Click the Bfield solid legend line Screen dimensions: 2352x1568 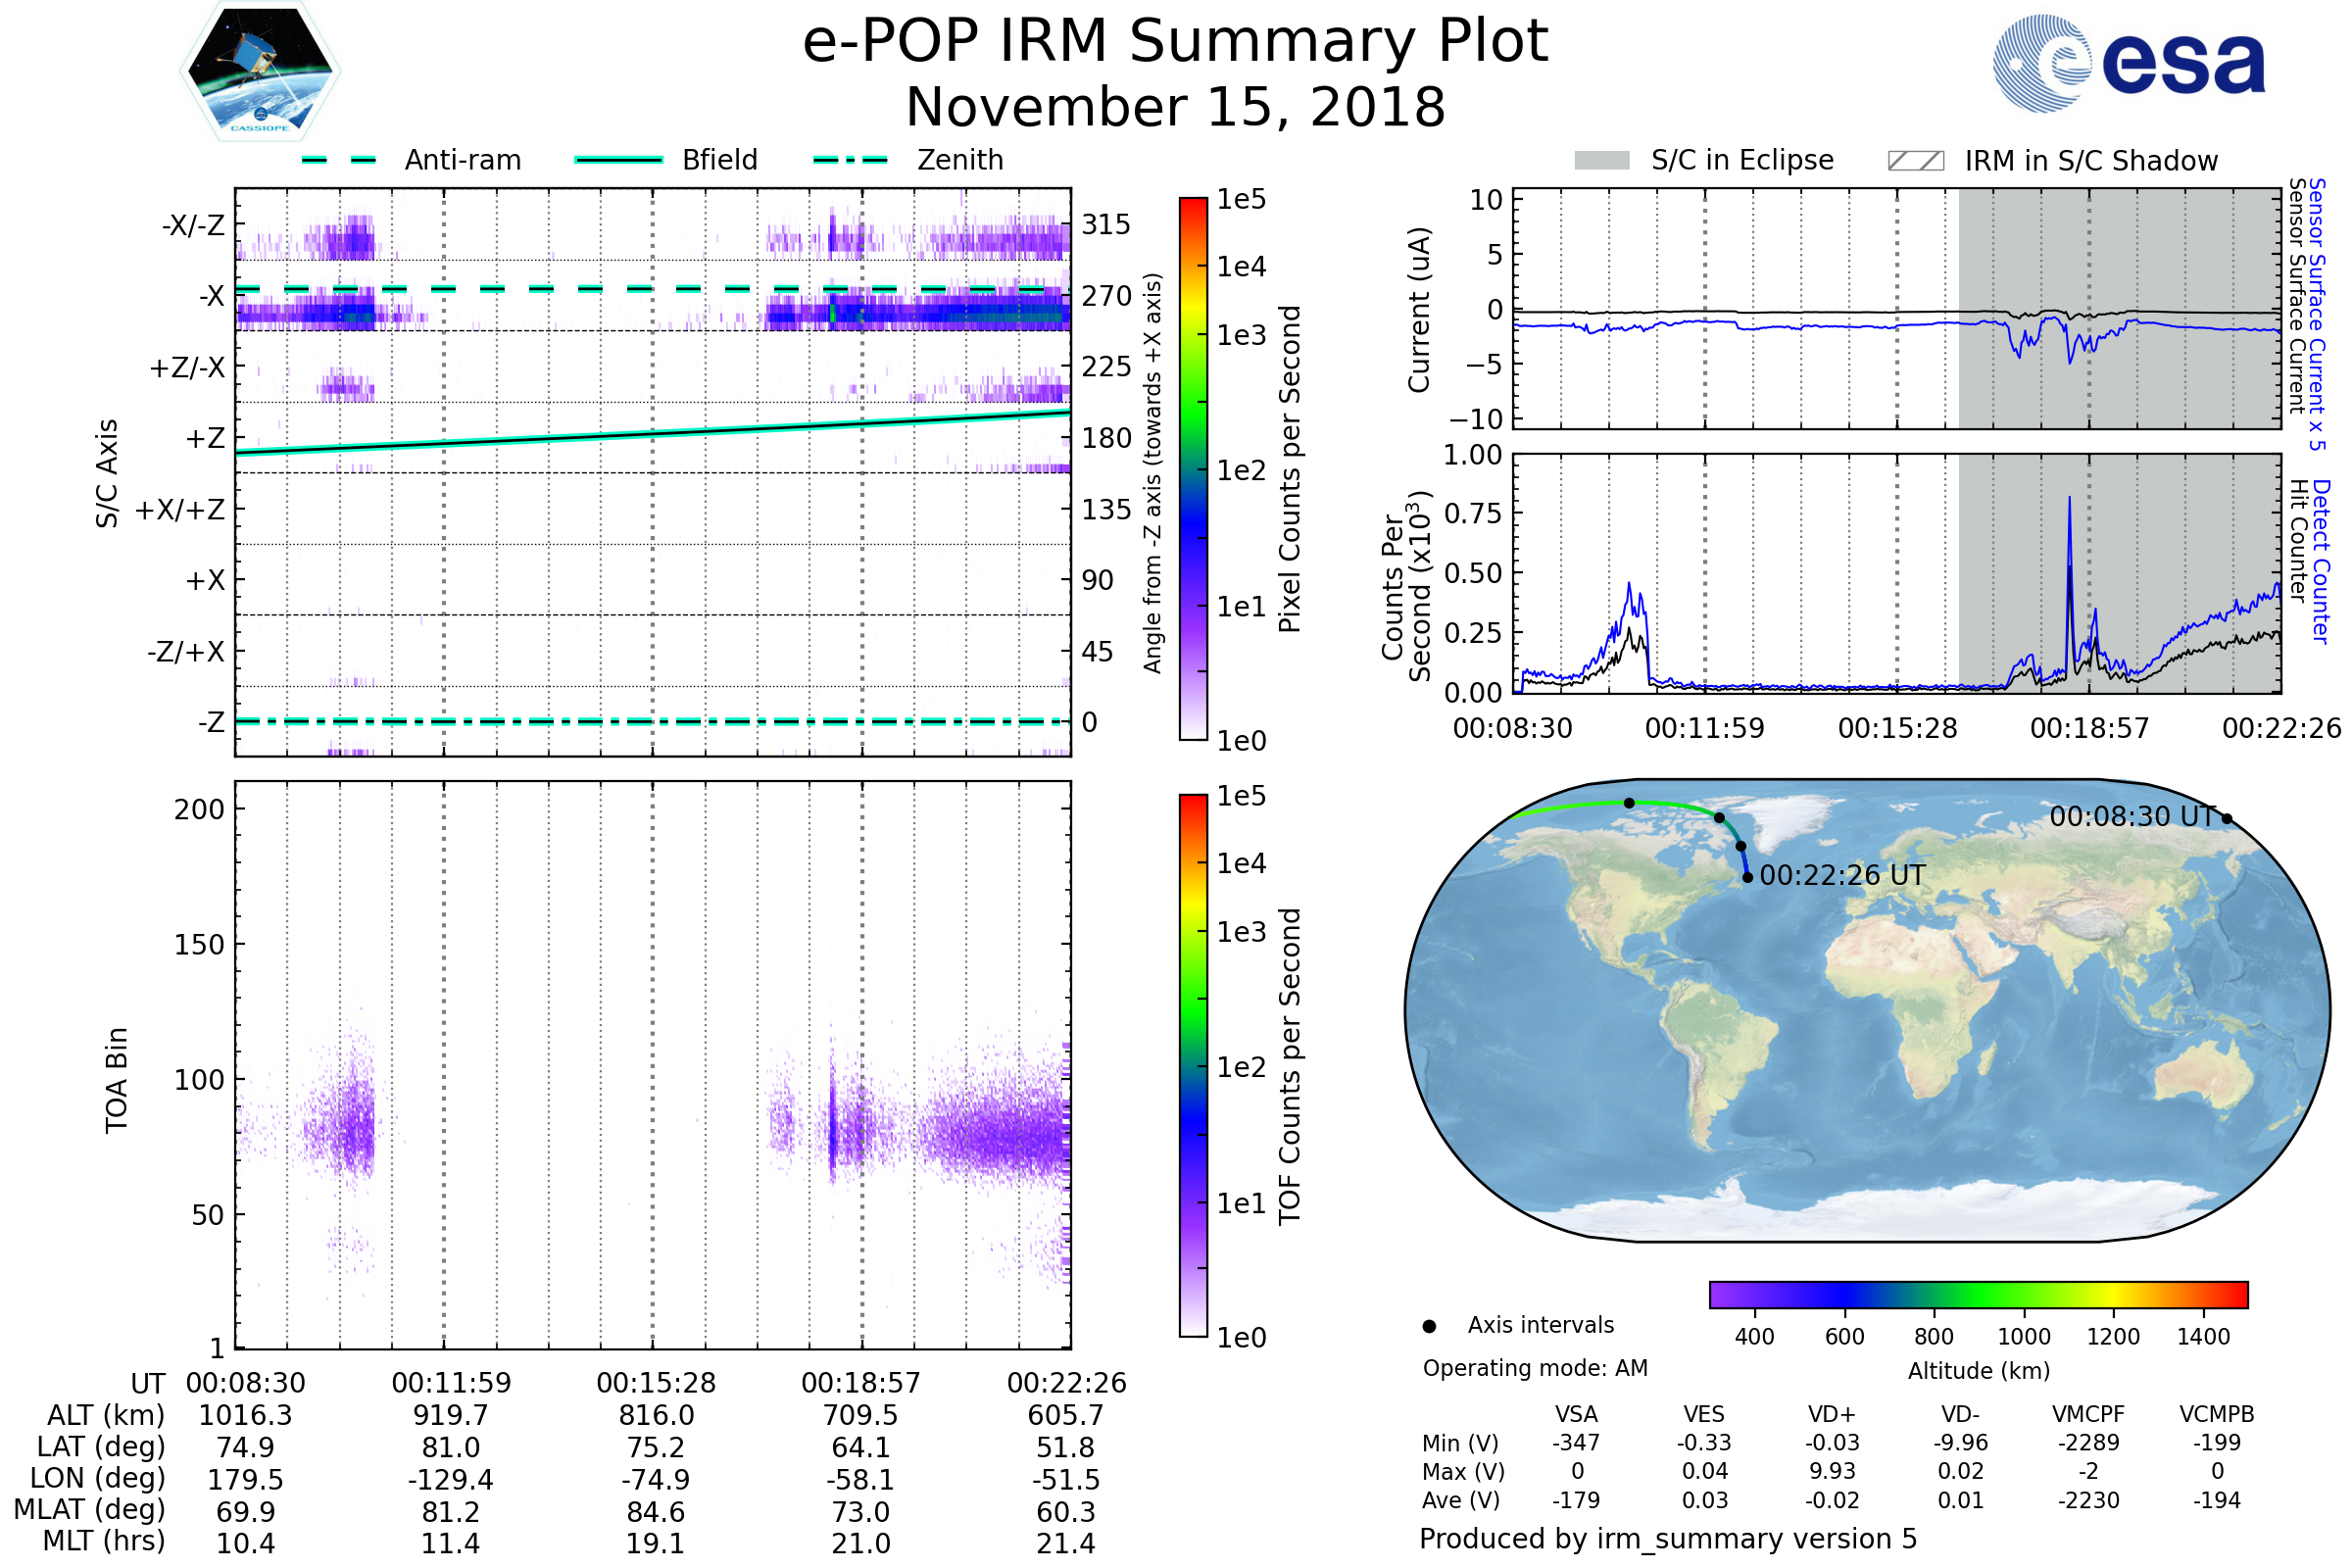pos(618,160)
